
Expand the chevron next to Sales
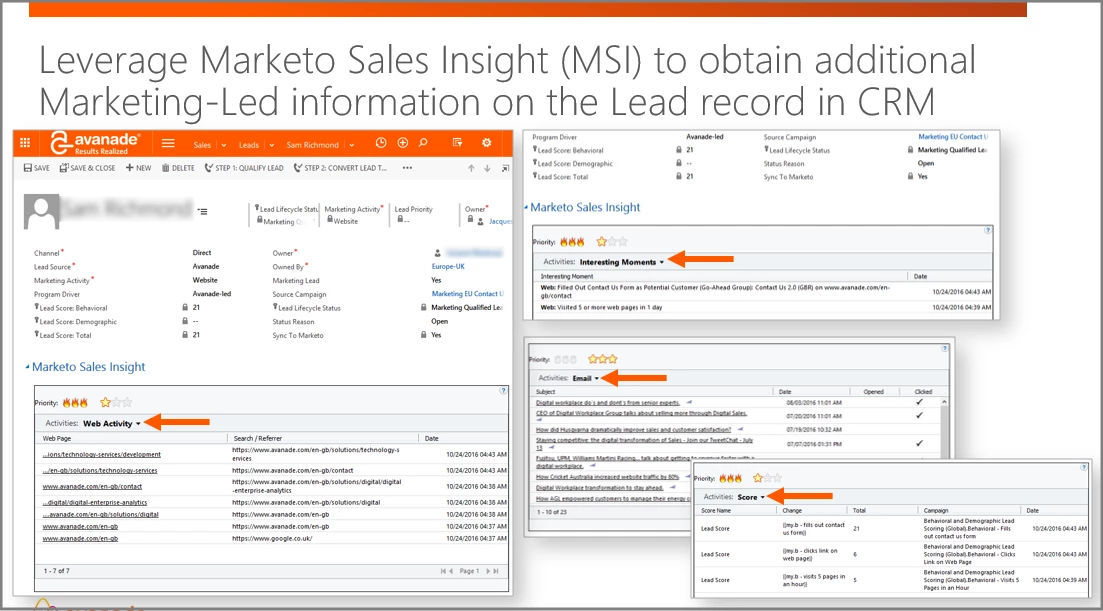pyautogui.click(x=224, y=146)
